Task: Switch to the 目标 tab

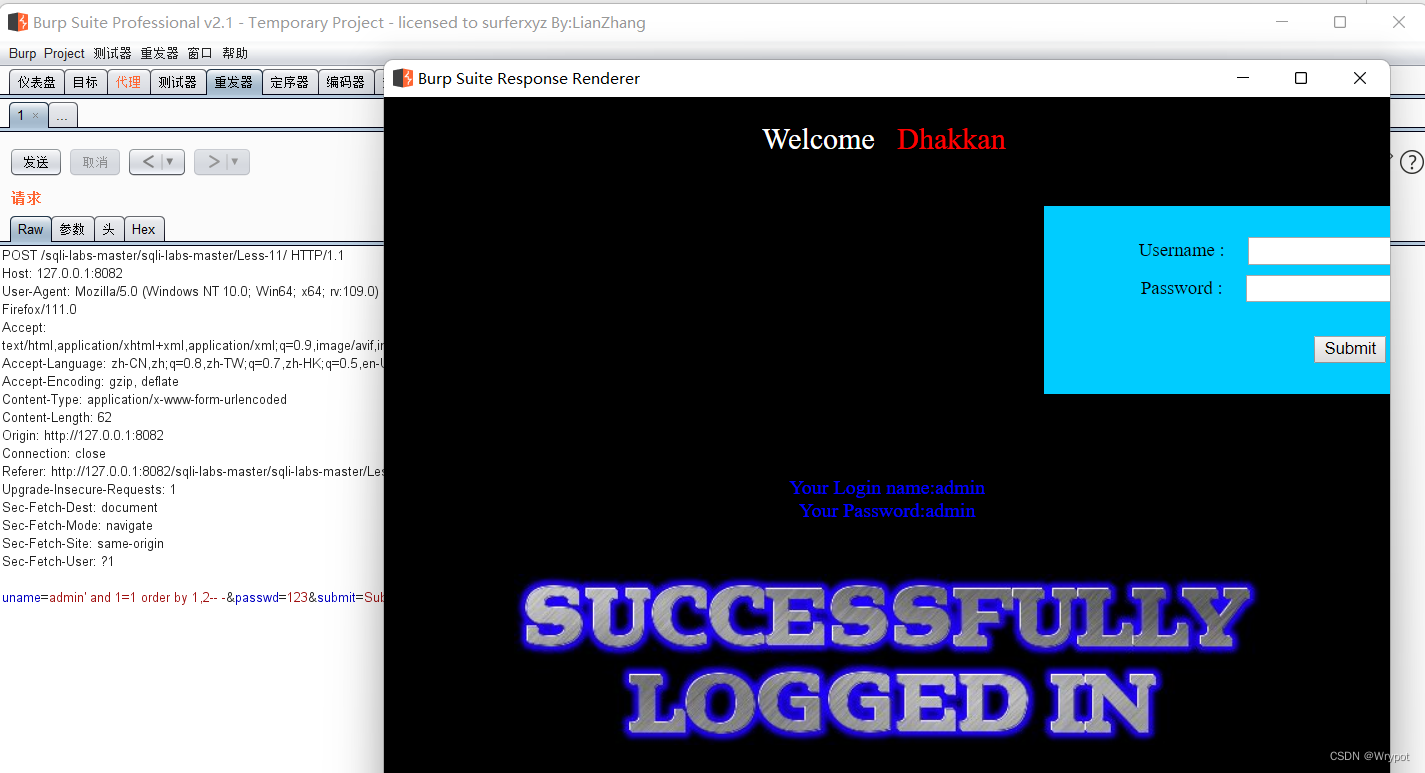Action: (85, 82)
